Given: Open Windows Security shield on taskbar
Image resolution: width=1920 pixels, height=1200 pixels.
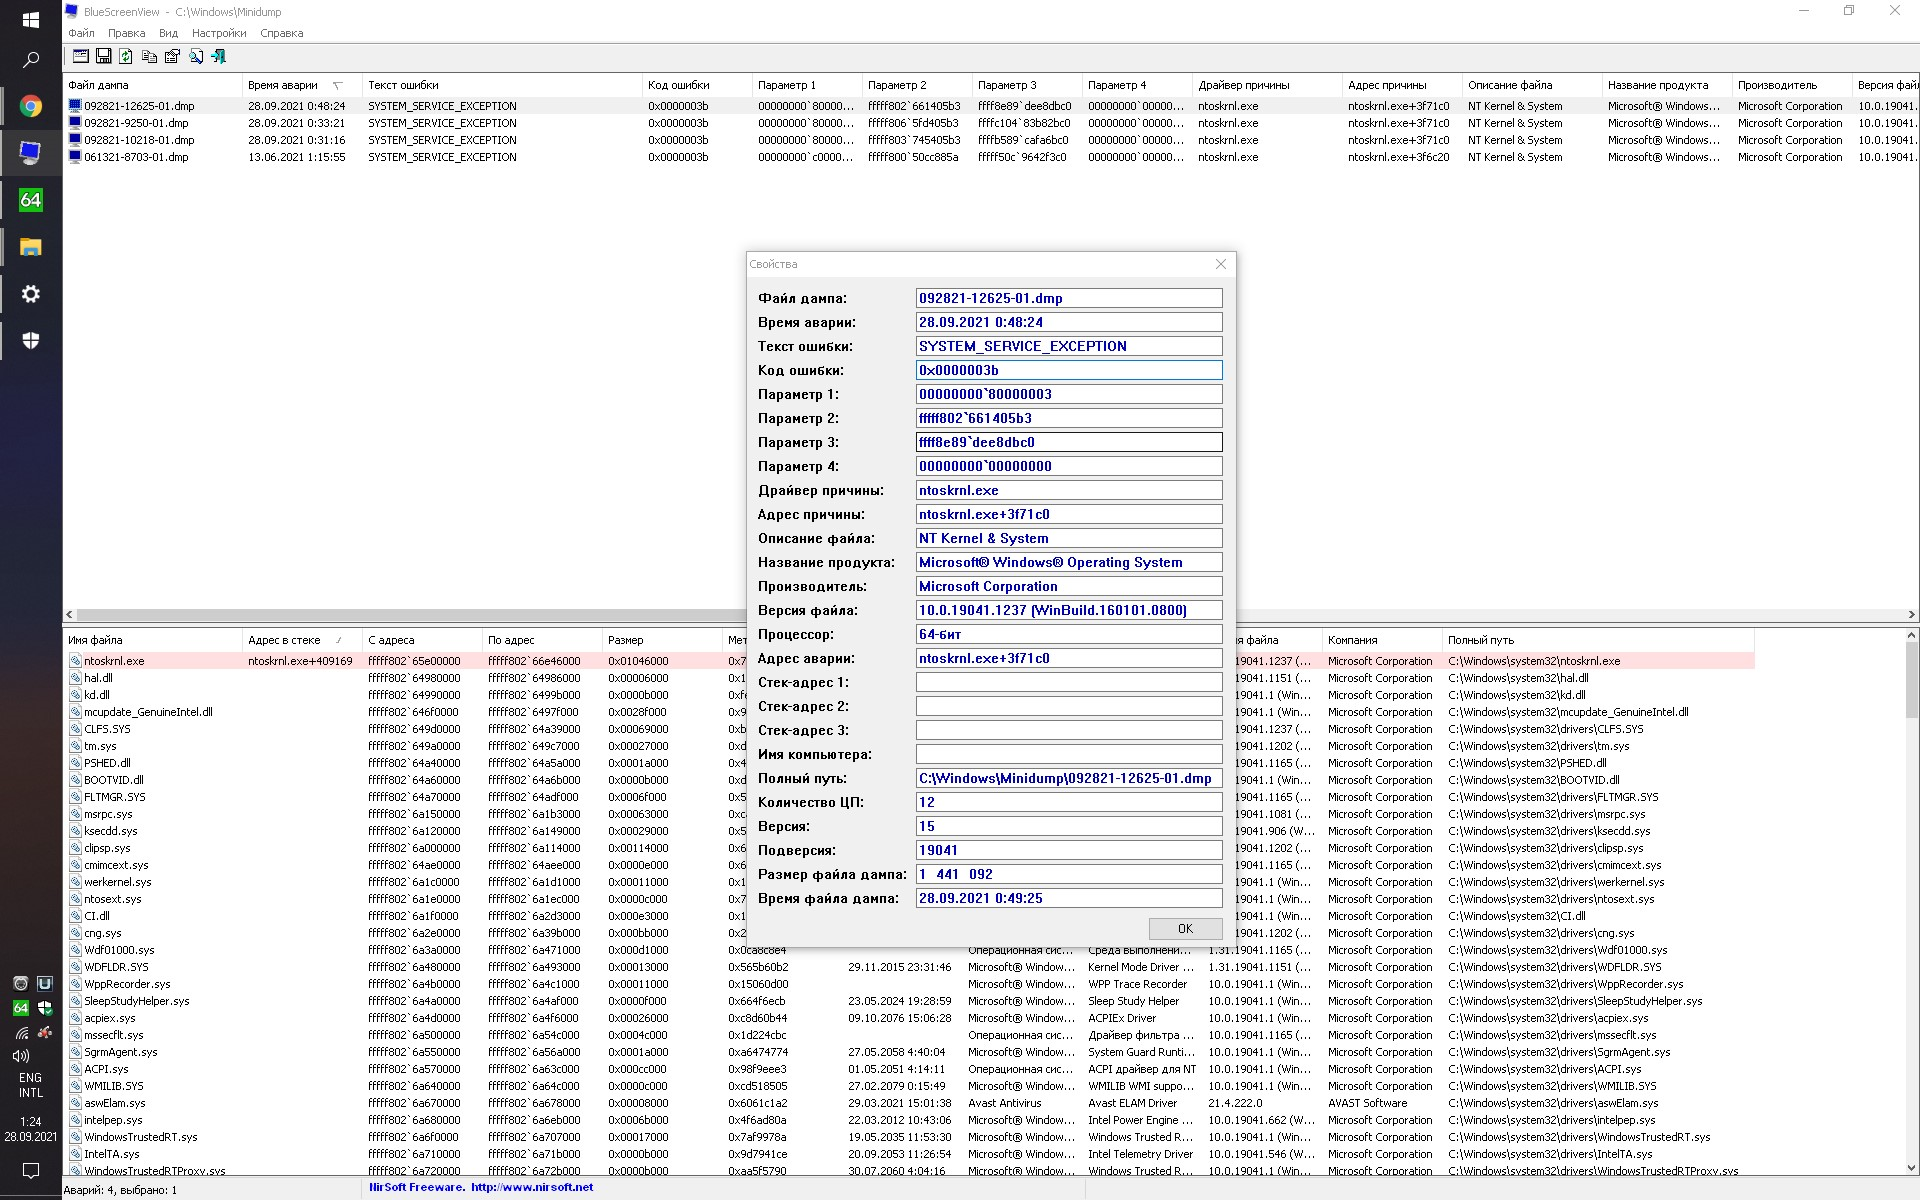Looking at the screenshot, I should coord(30,341).
